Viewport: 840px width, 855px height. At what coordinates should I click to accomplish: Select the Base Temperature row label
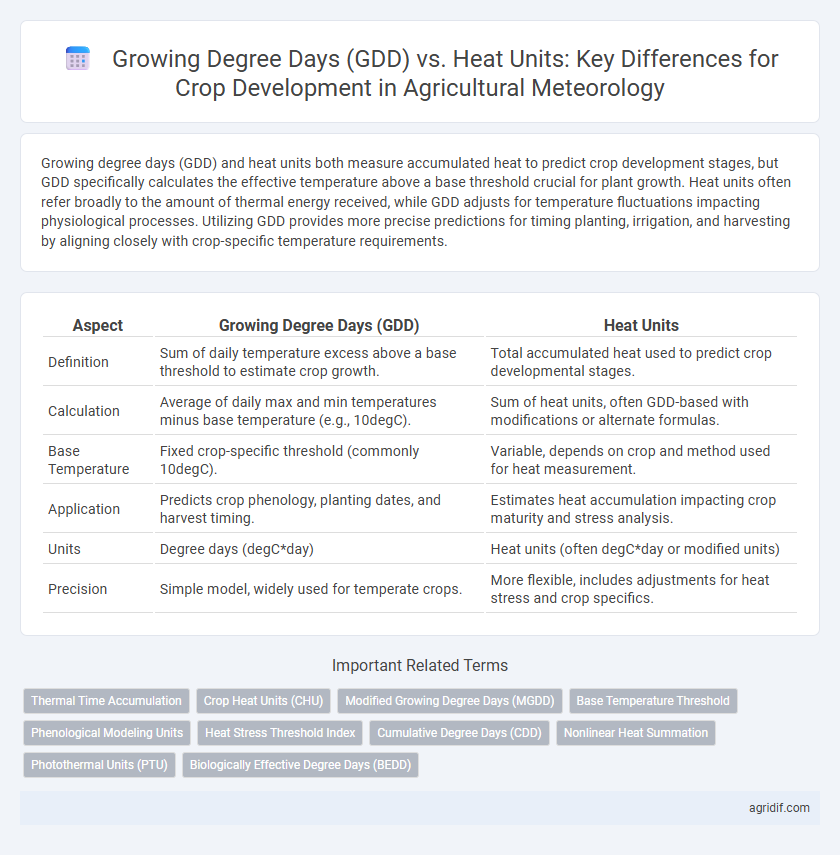click(x=88, y=460)
